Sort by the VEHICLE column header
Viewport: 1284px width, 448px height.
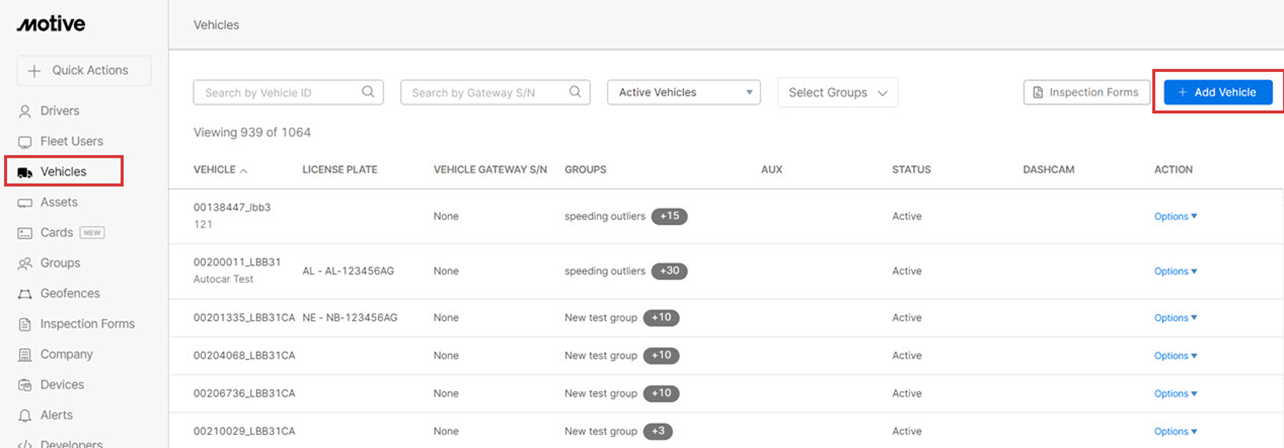pyautogui.click(x=220, y=170)
